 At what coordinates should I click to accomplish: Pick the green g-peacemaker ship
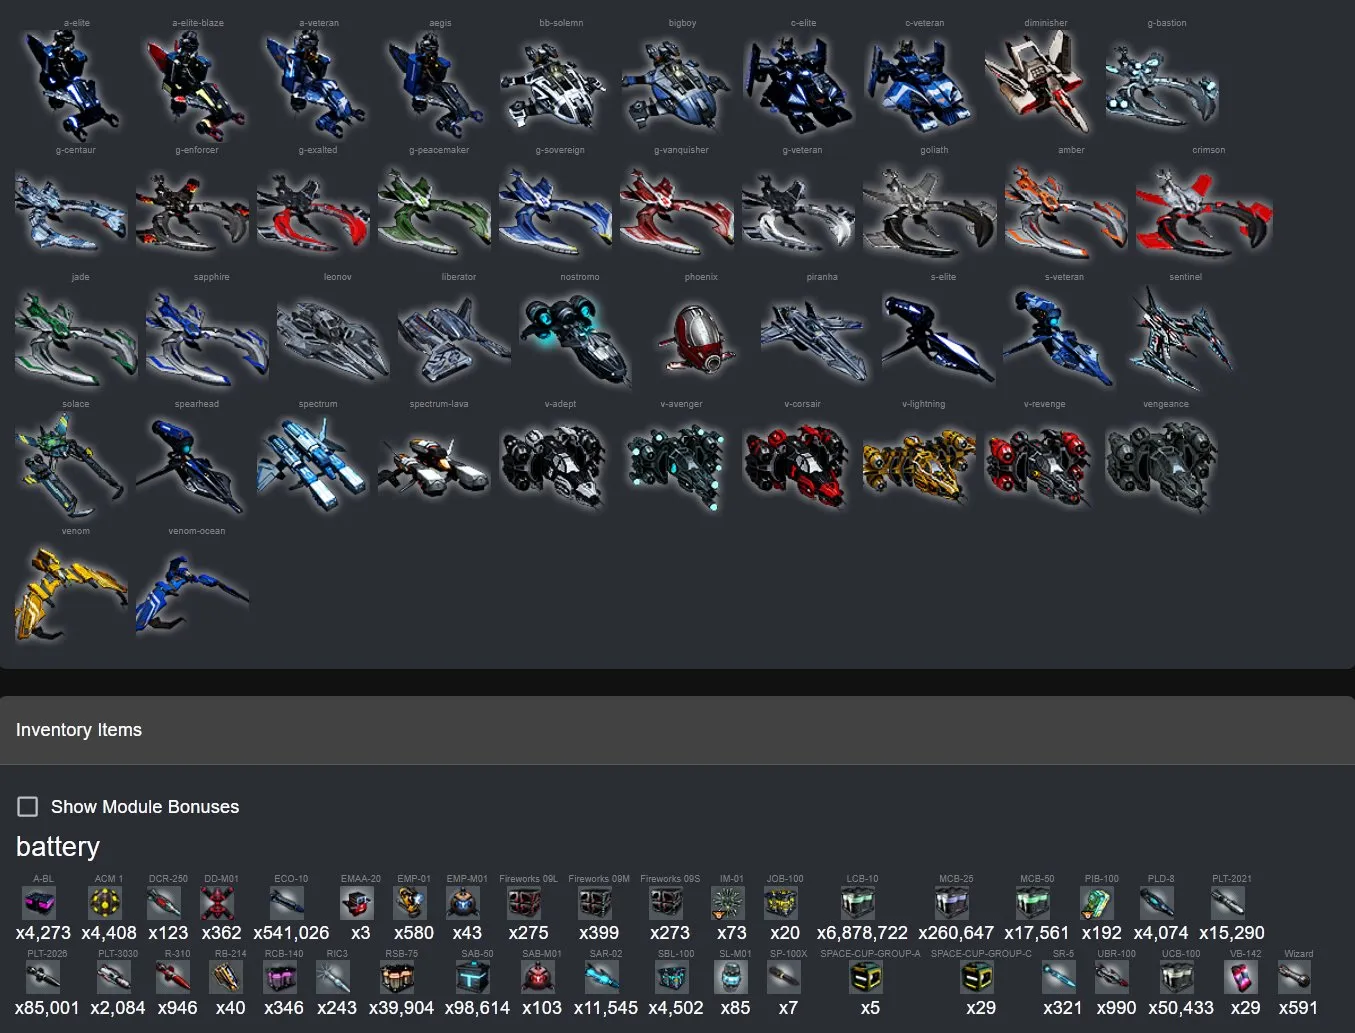[434, 213]
